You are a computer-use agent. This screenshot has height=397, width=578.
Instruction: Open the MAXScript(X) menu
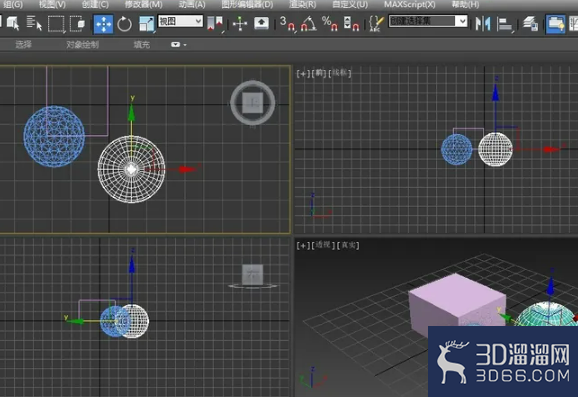[x=410, y=4]
